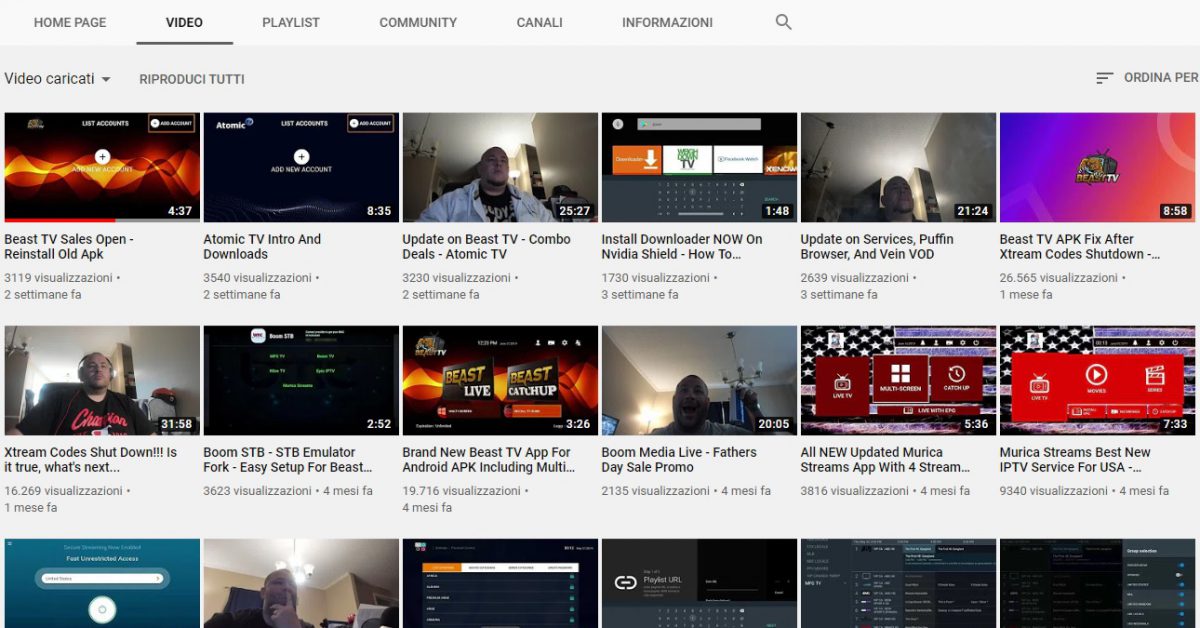Switch to the INFORMAZIONI tab
This screenshot has width=1200, height=628.
[667, 22]
